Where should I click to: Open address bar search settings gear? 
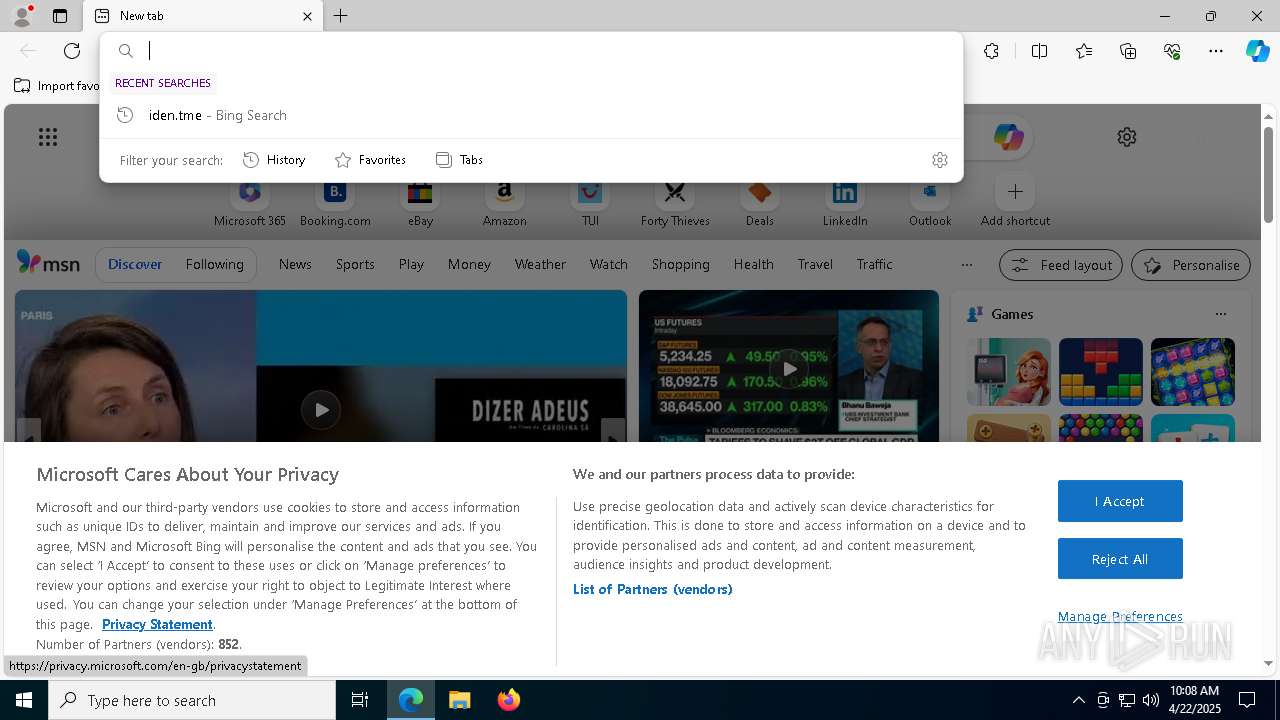click(x=939, y=160)
